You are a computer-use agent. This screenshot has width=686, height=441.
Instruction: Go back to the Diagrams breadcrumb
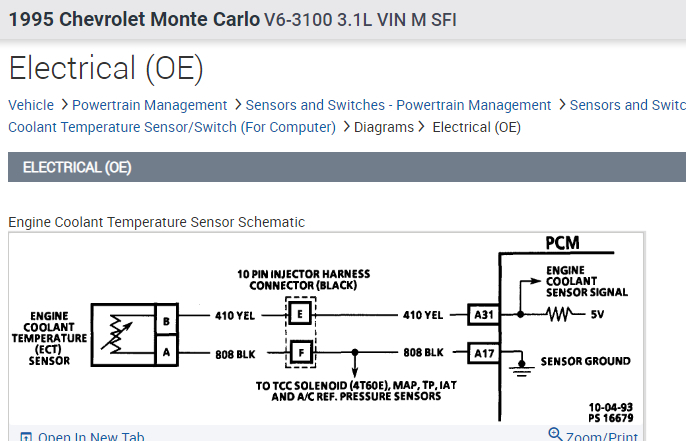(x=384, y=127)
